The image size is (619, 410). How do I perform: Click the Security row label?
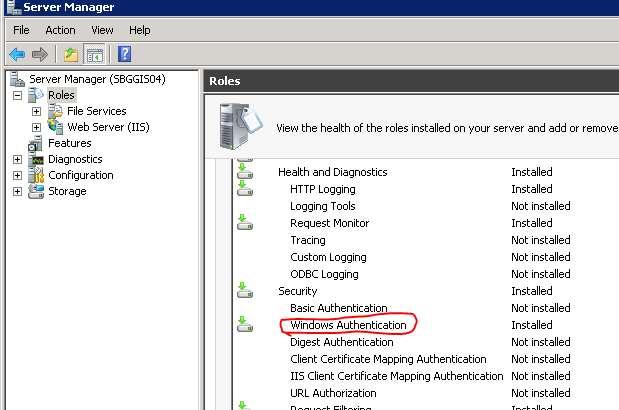point(298,291)
